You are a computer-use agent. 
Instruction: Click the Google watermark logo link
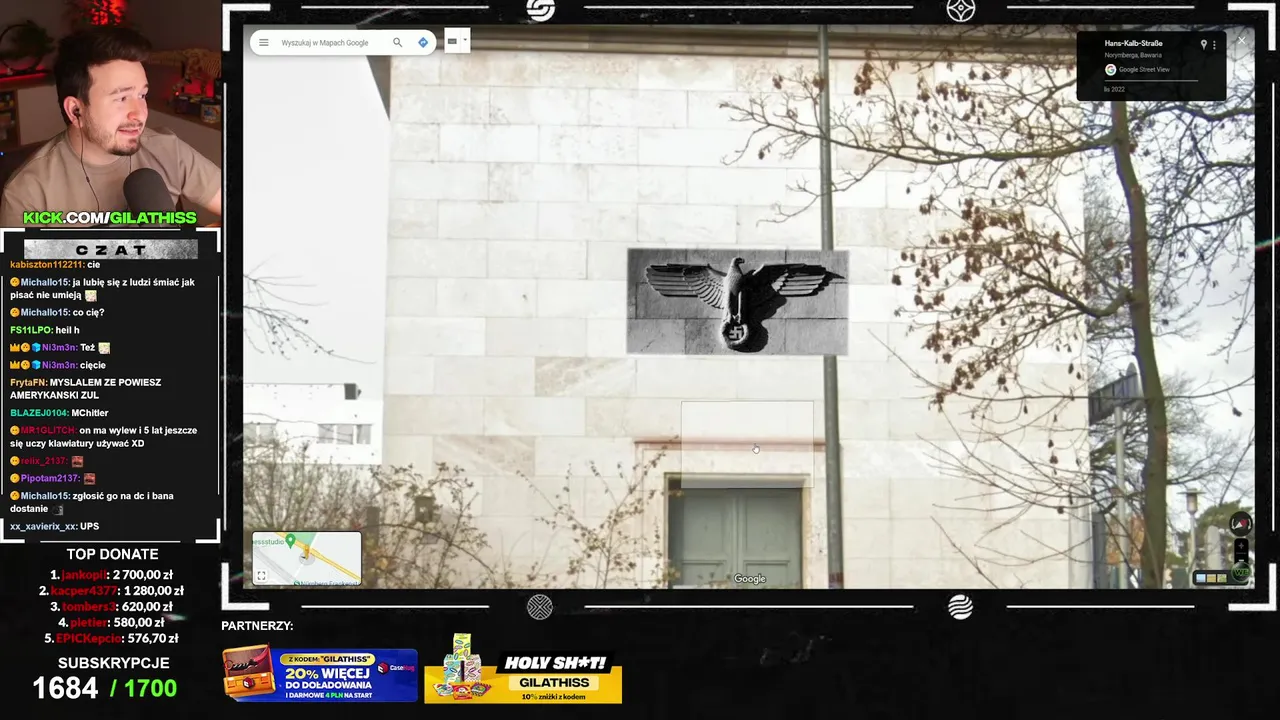[x=750, y=579]
